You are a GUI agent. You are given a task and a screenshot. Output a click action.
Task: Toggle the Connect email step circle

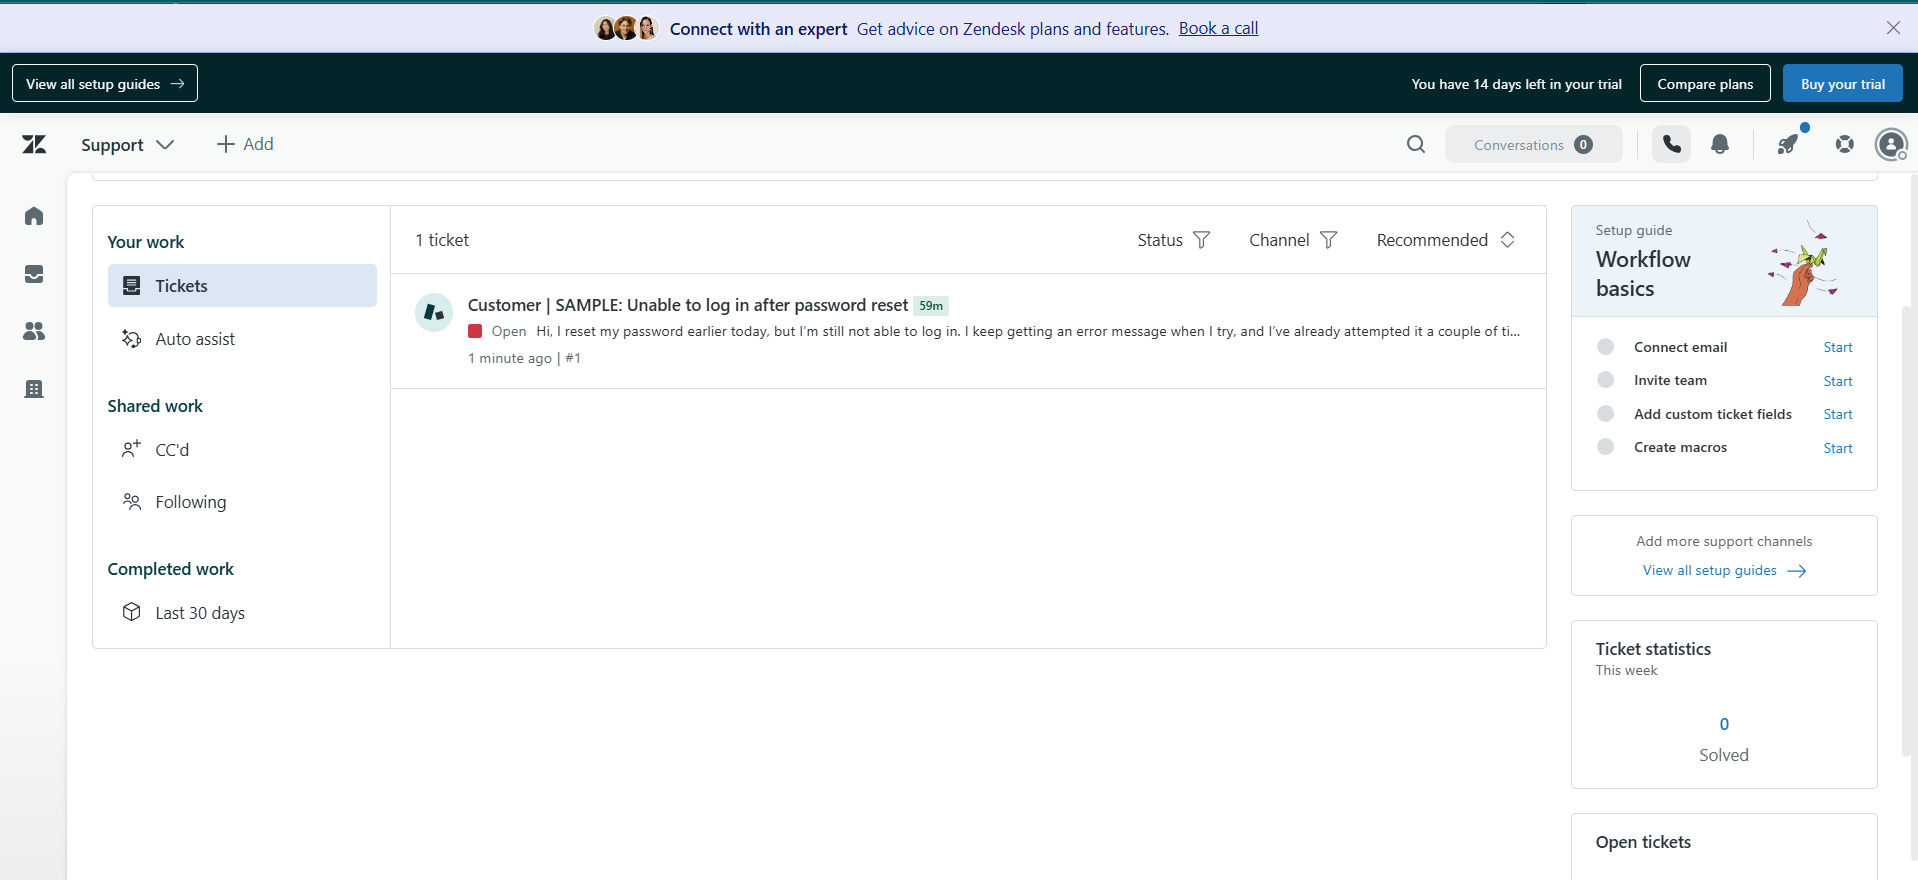point(1606,347)
